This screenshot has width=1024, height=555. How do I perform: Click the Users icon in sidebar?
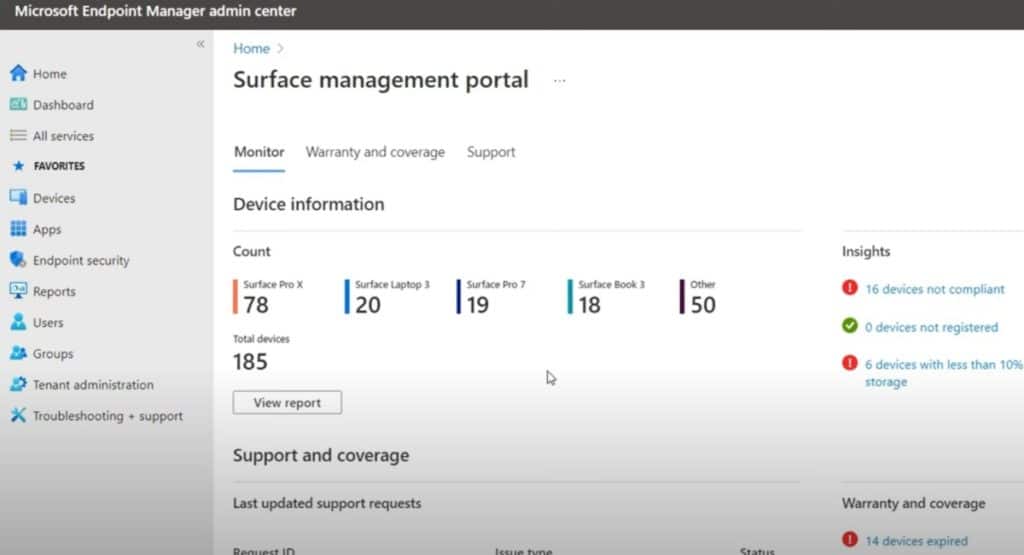coord(18,322)
